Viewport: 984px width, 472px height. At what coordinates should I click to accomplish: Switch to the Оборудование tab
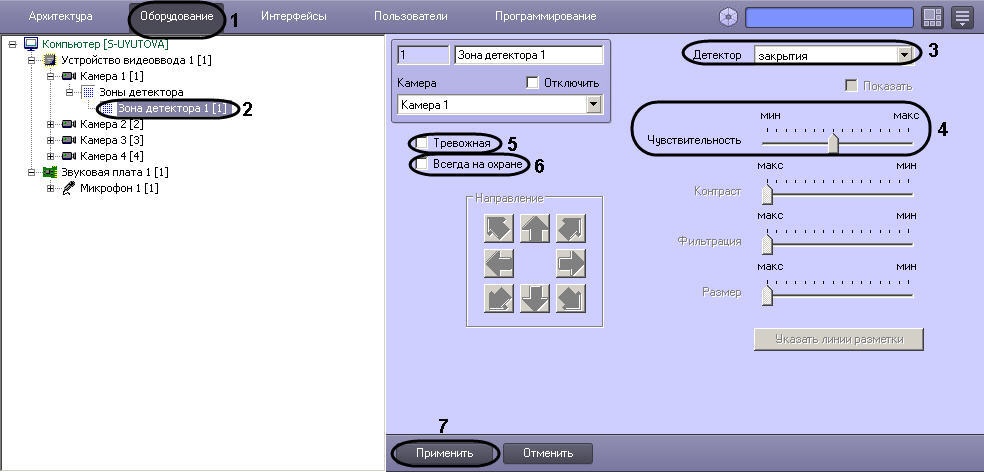176,17
